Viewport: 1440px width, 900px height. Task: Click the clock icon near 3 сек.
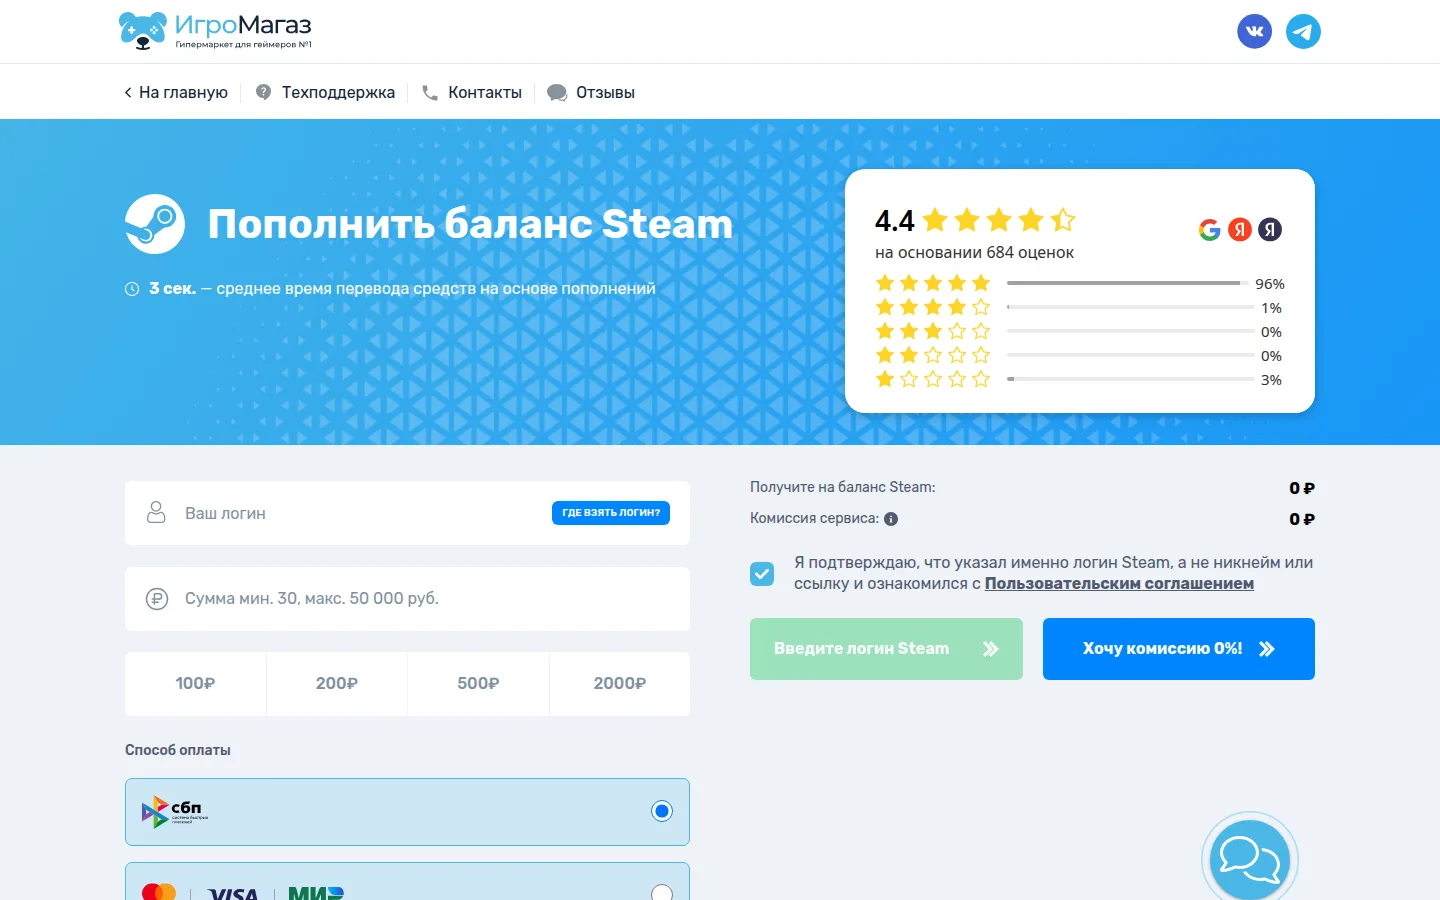(x=132, y=289)
